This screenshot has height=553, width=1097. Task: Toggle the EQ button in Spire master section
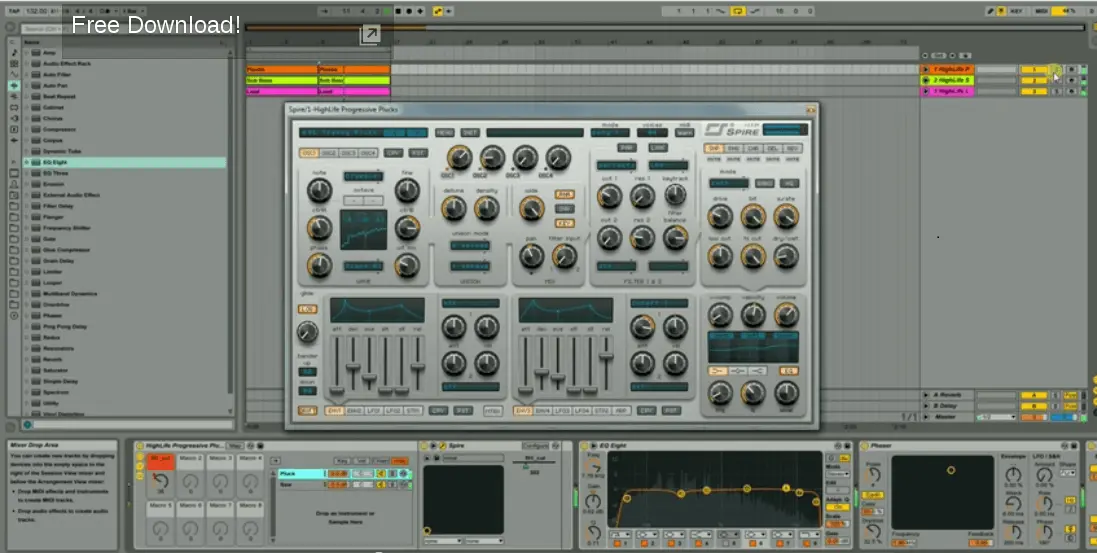tap(789, 370)
